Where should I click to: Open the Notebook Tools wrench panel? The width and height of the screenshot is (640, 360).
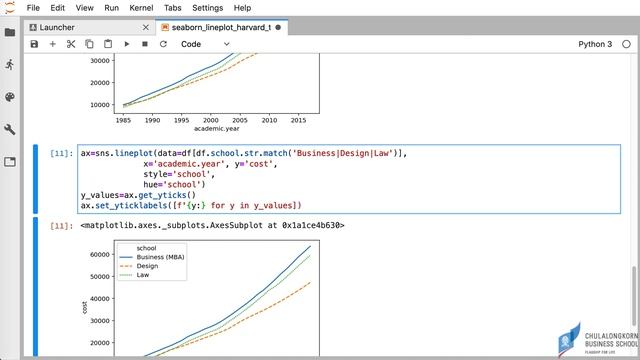point(10,129)
